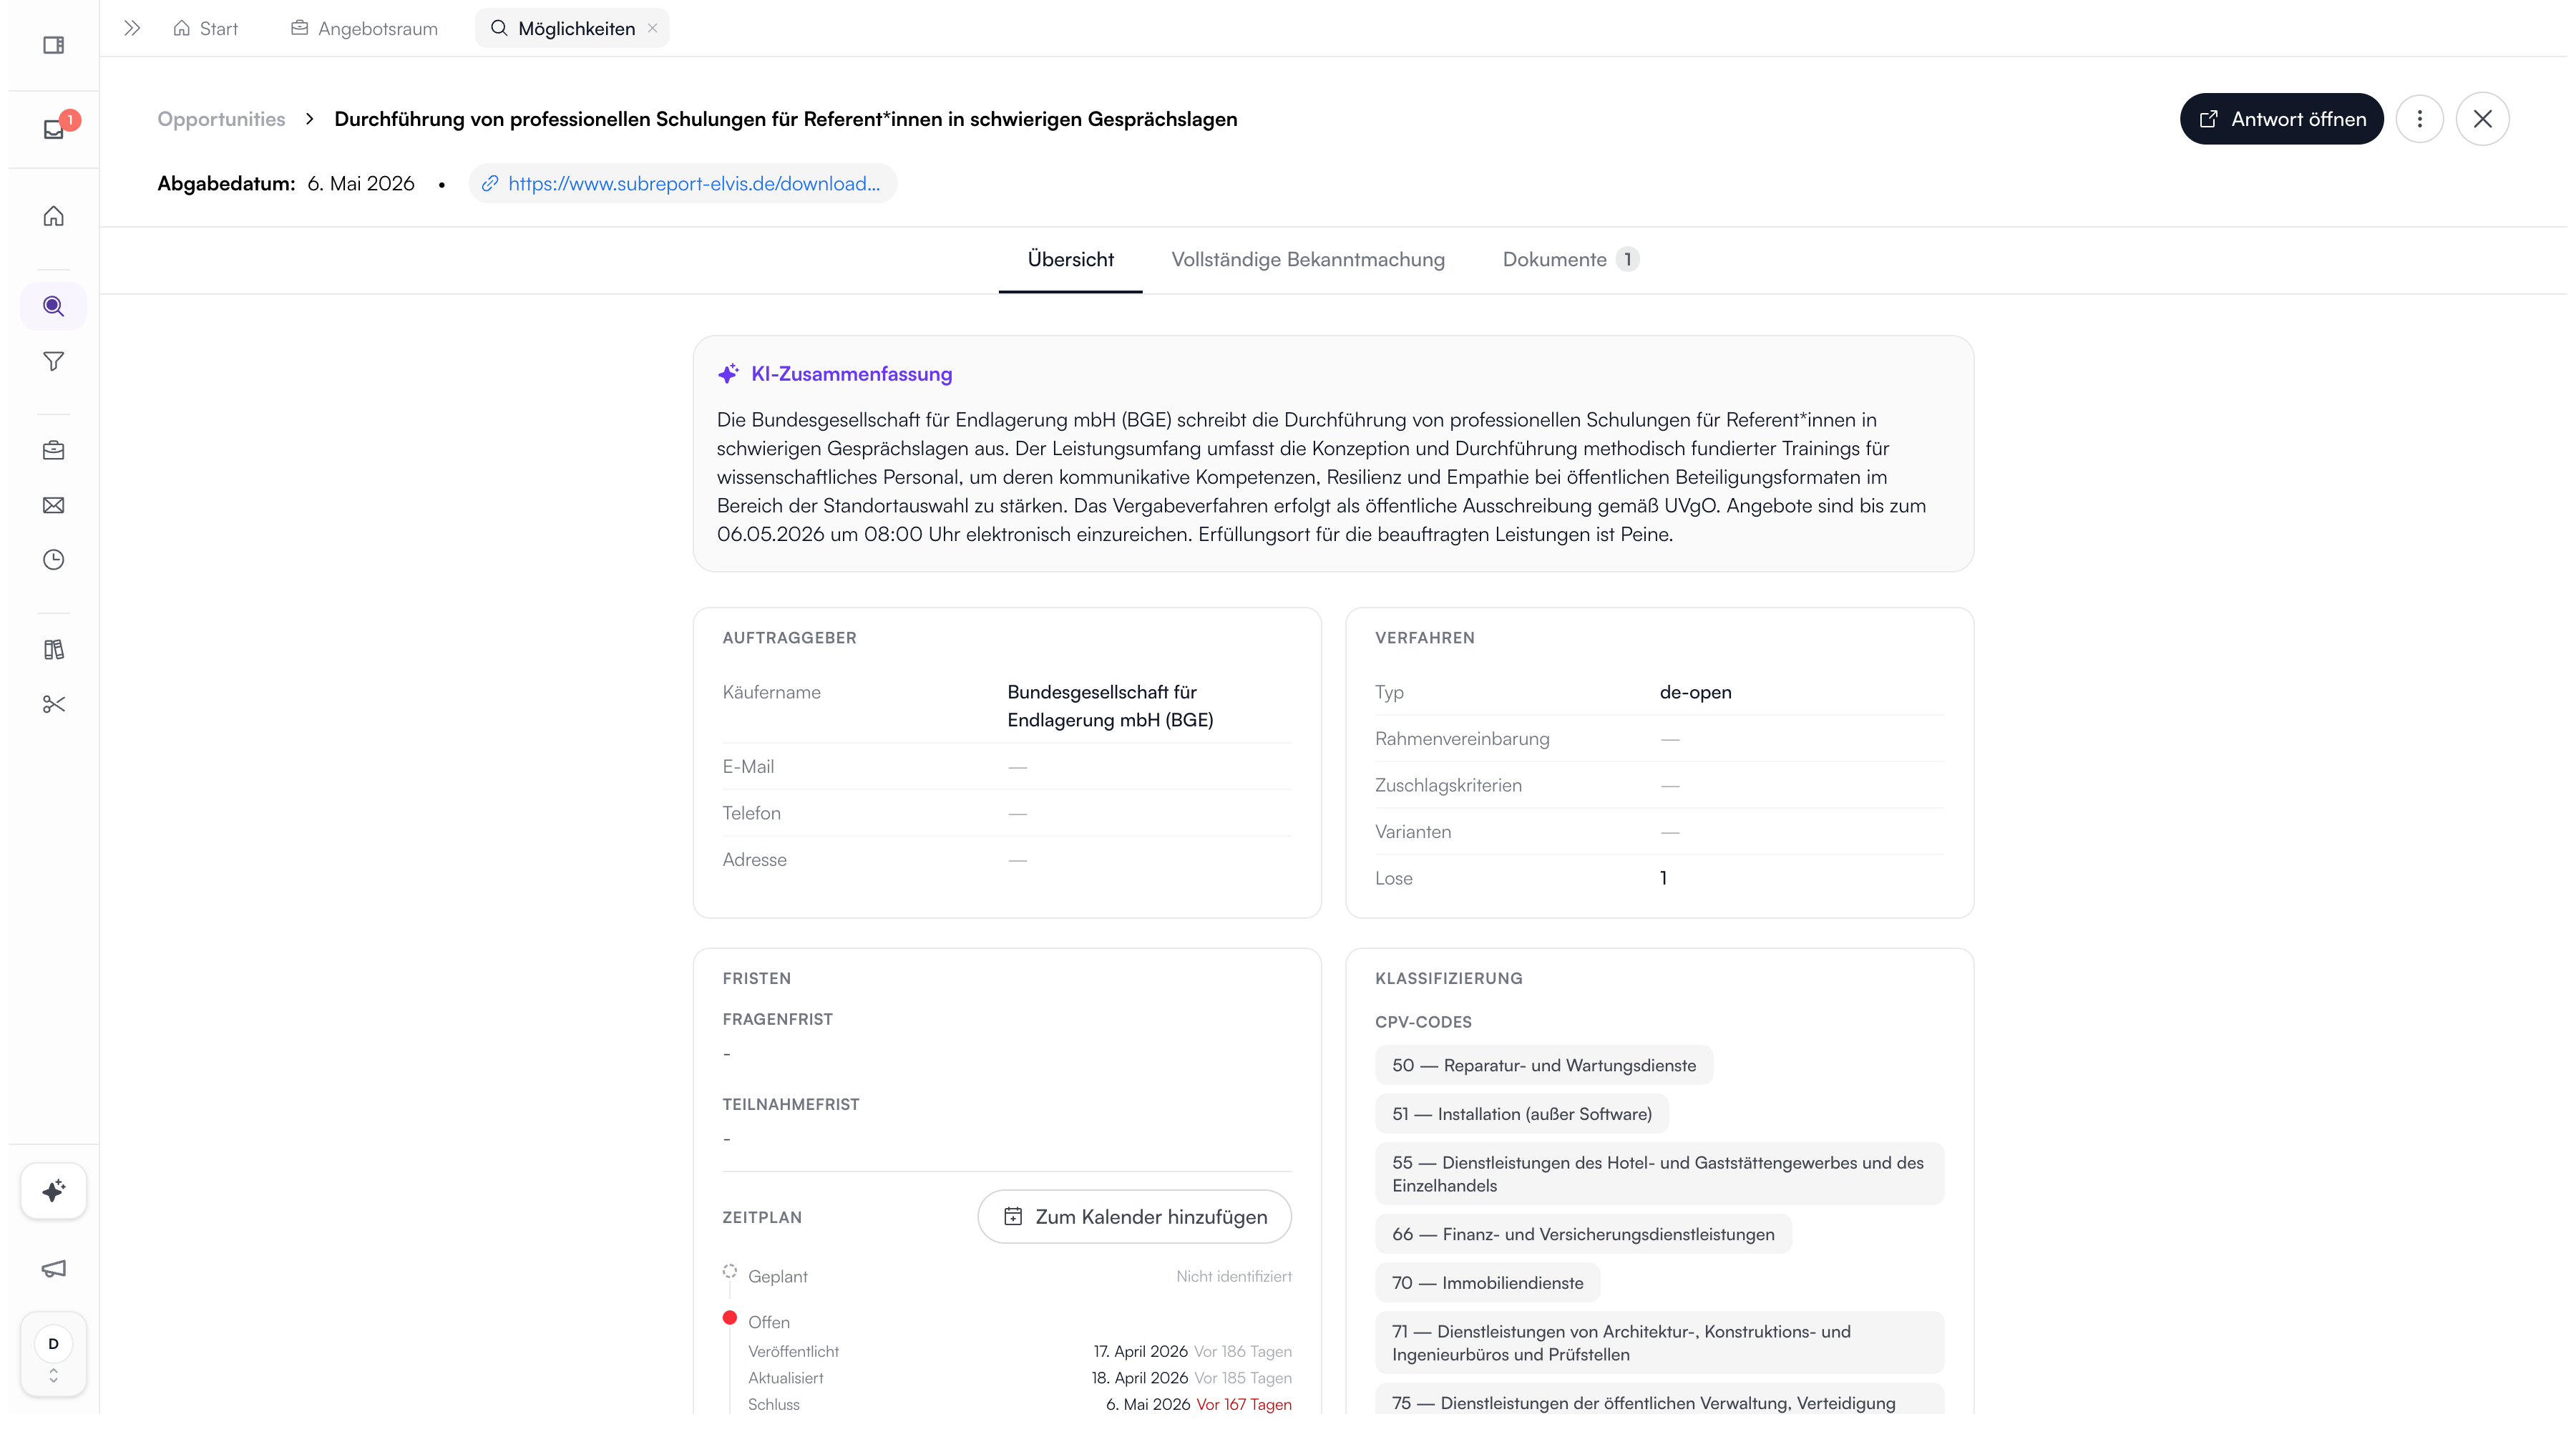This screenshot has height=1437, width=2576.
Task: Close the opportunity detail with X button
Action: pyautogui.click(x=2483, y=119)
